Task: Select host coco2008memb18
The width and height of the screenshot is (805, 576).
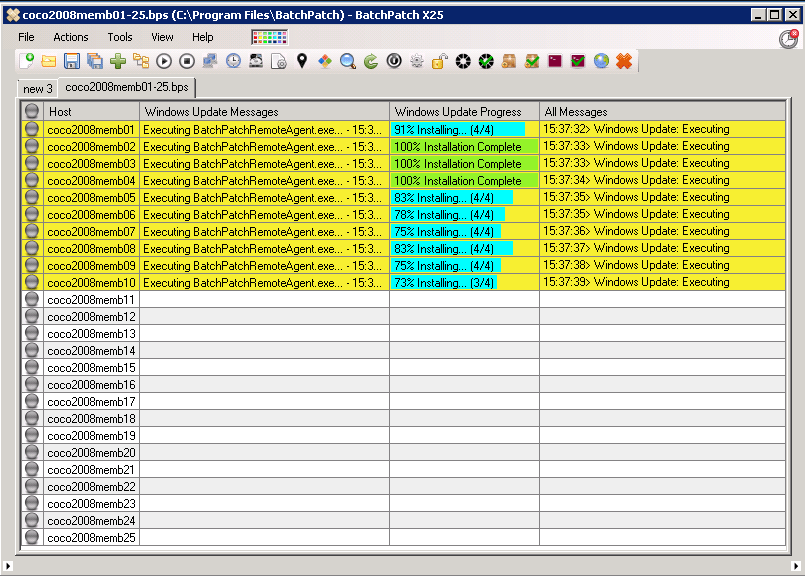Action: point(91,418)
